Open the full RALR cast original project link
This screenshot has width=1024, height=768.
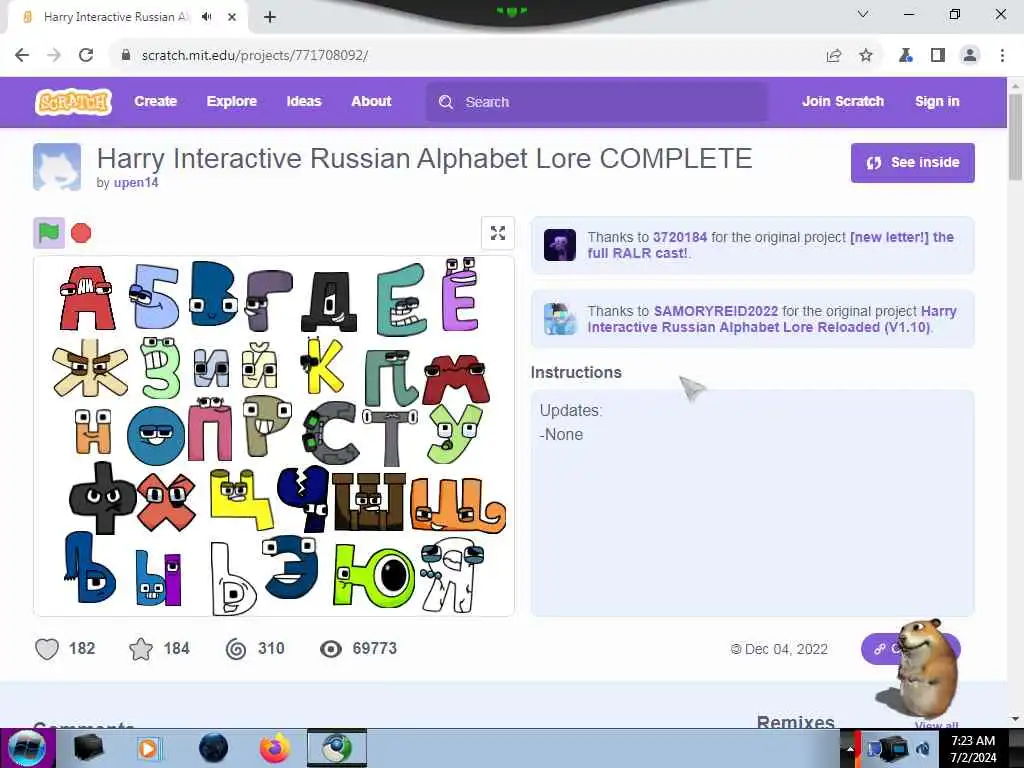(x=771, y=245)
